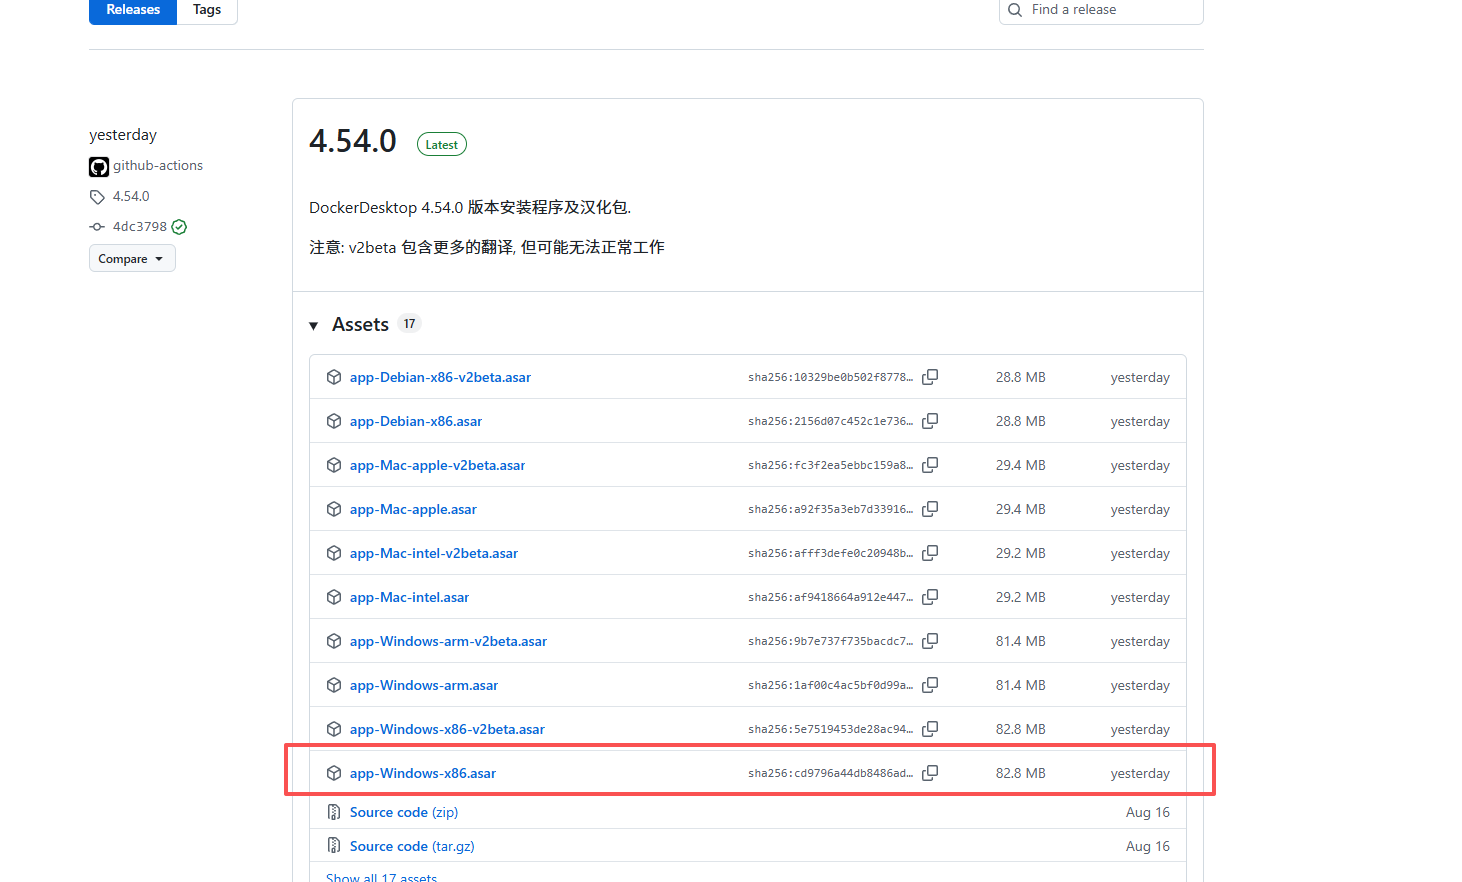Download app-Debian-x86.asar

click(416, 421)
